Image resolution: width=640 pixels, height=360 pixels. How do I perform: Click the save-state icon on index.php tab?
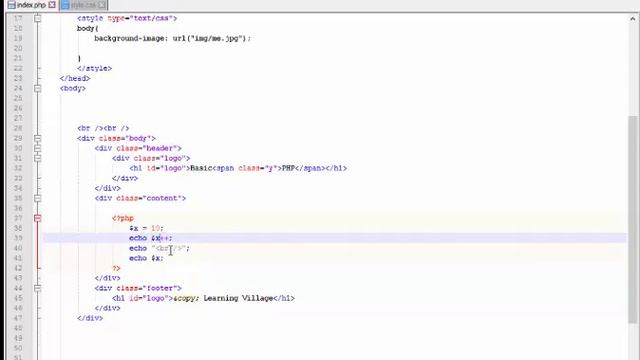11,5
